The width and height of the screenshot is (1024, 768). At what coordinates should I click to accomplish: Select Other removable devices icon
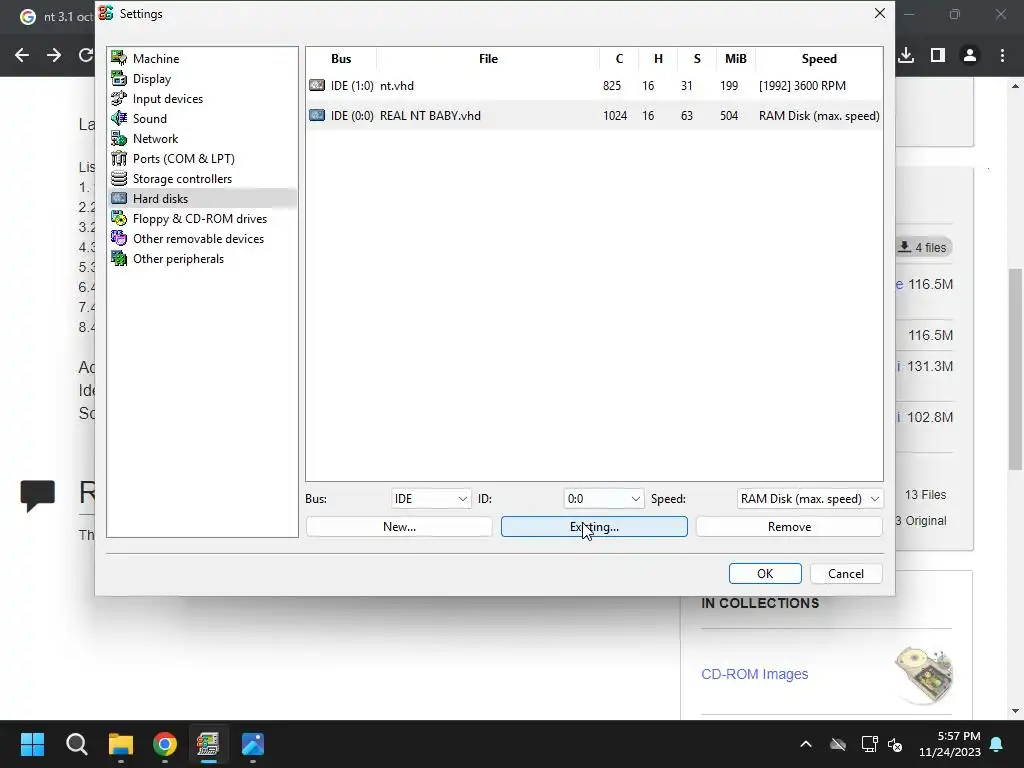coord(119,238)
